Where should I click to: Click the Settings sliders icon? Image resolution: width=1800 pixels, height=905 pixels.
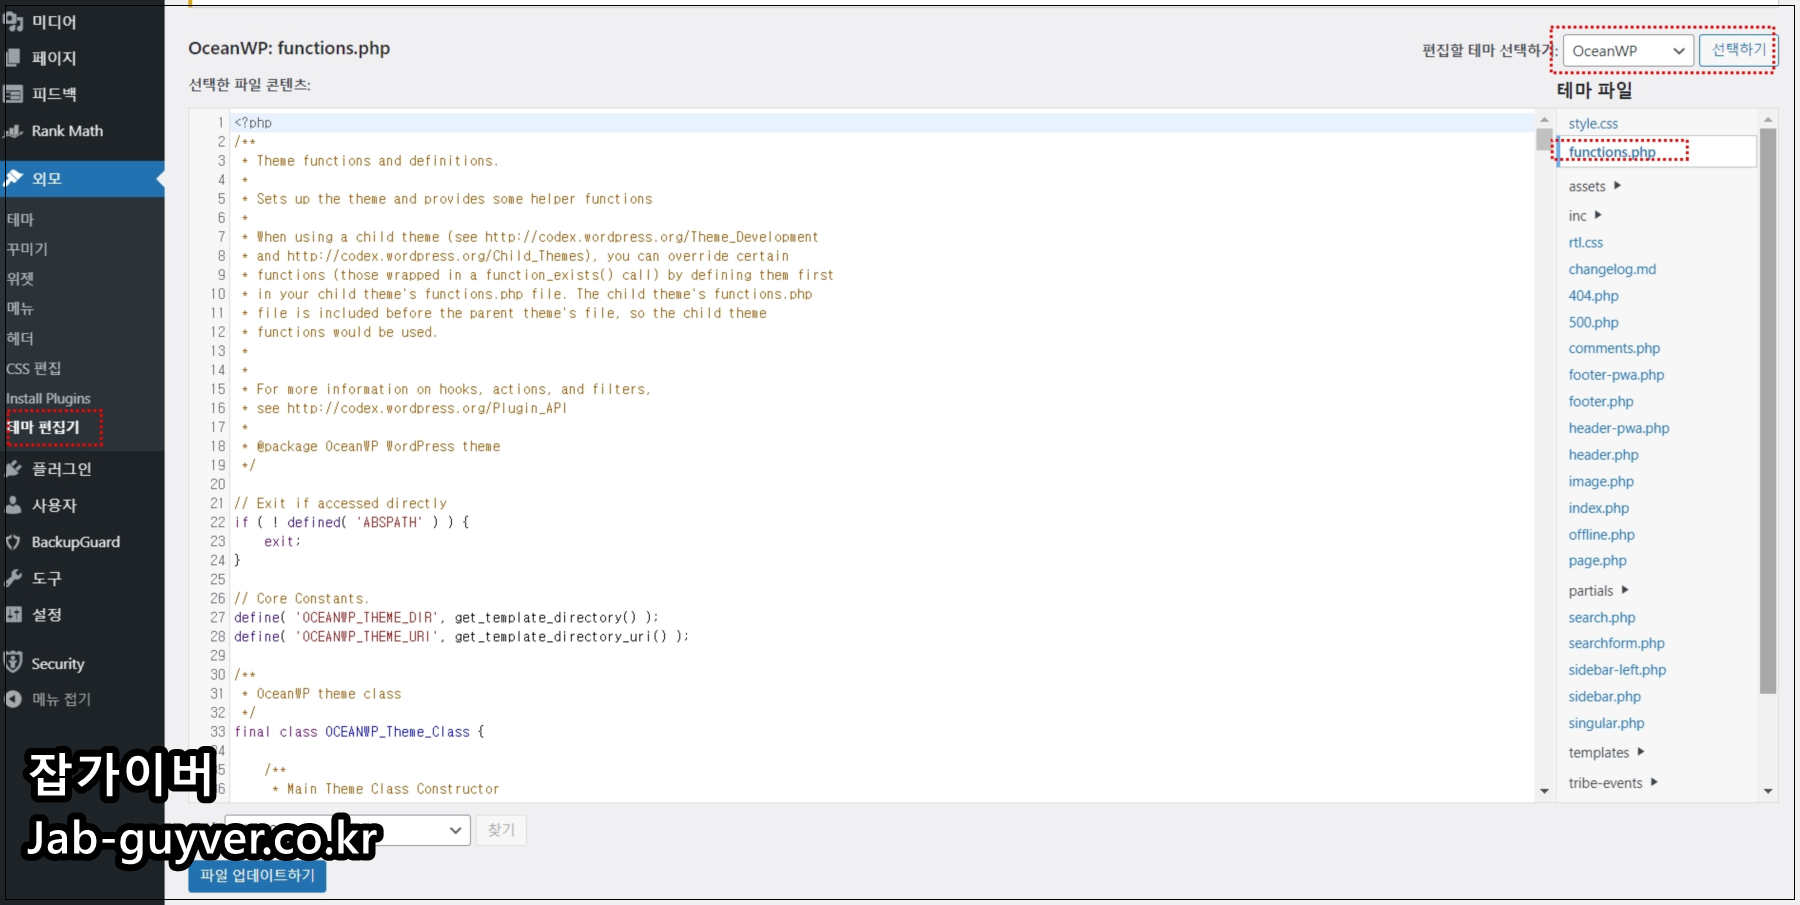tap(13, 614)
